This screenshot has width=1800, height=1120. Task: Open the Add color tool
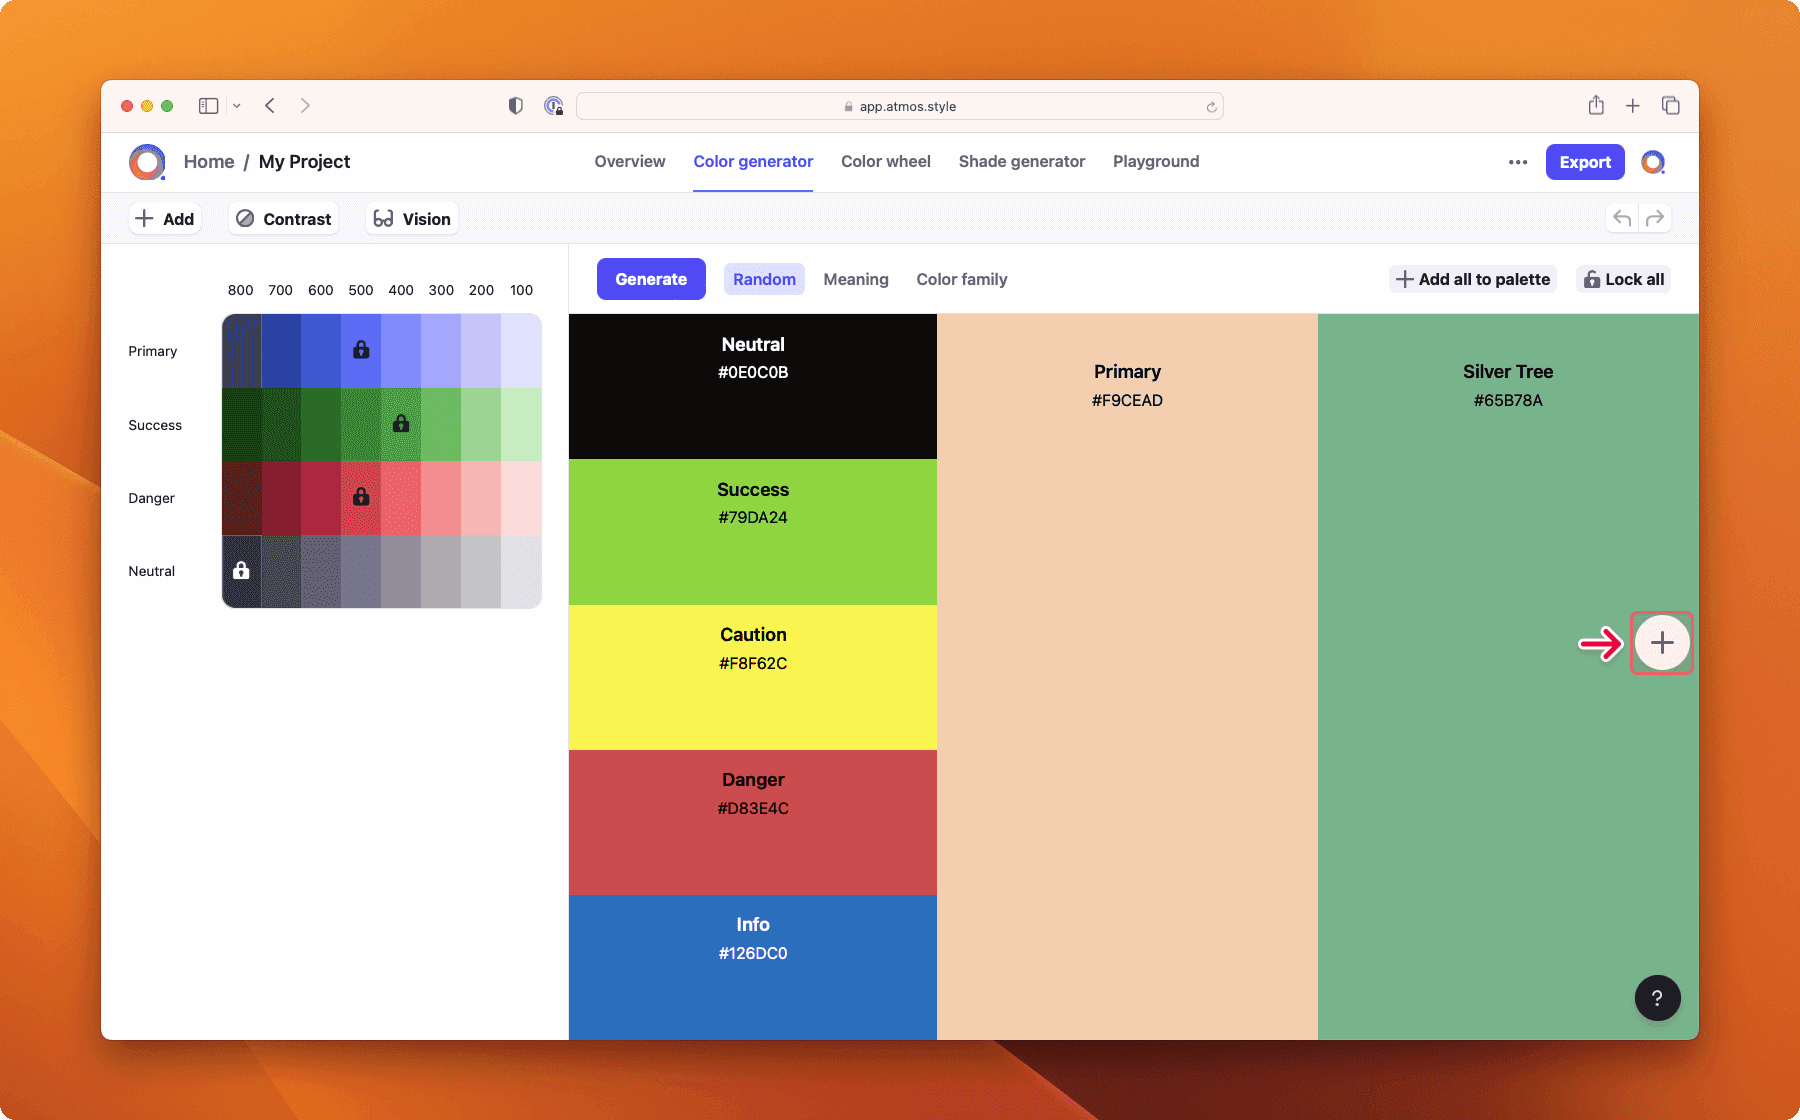click(x=164, y=218)
